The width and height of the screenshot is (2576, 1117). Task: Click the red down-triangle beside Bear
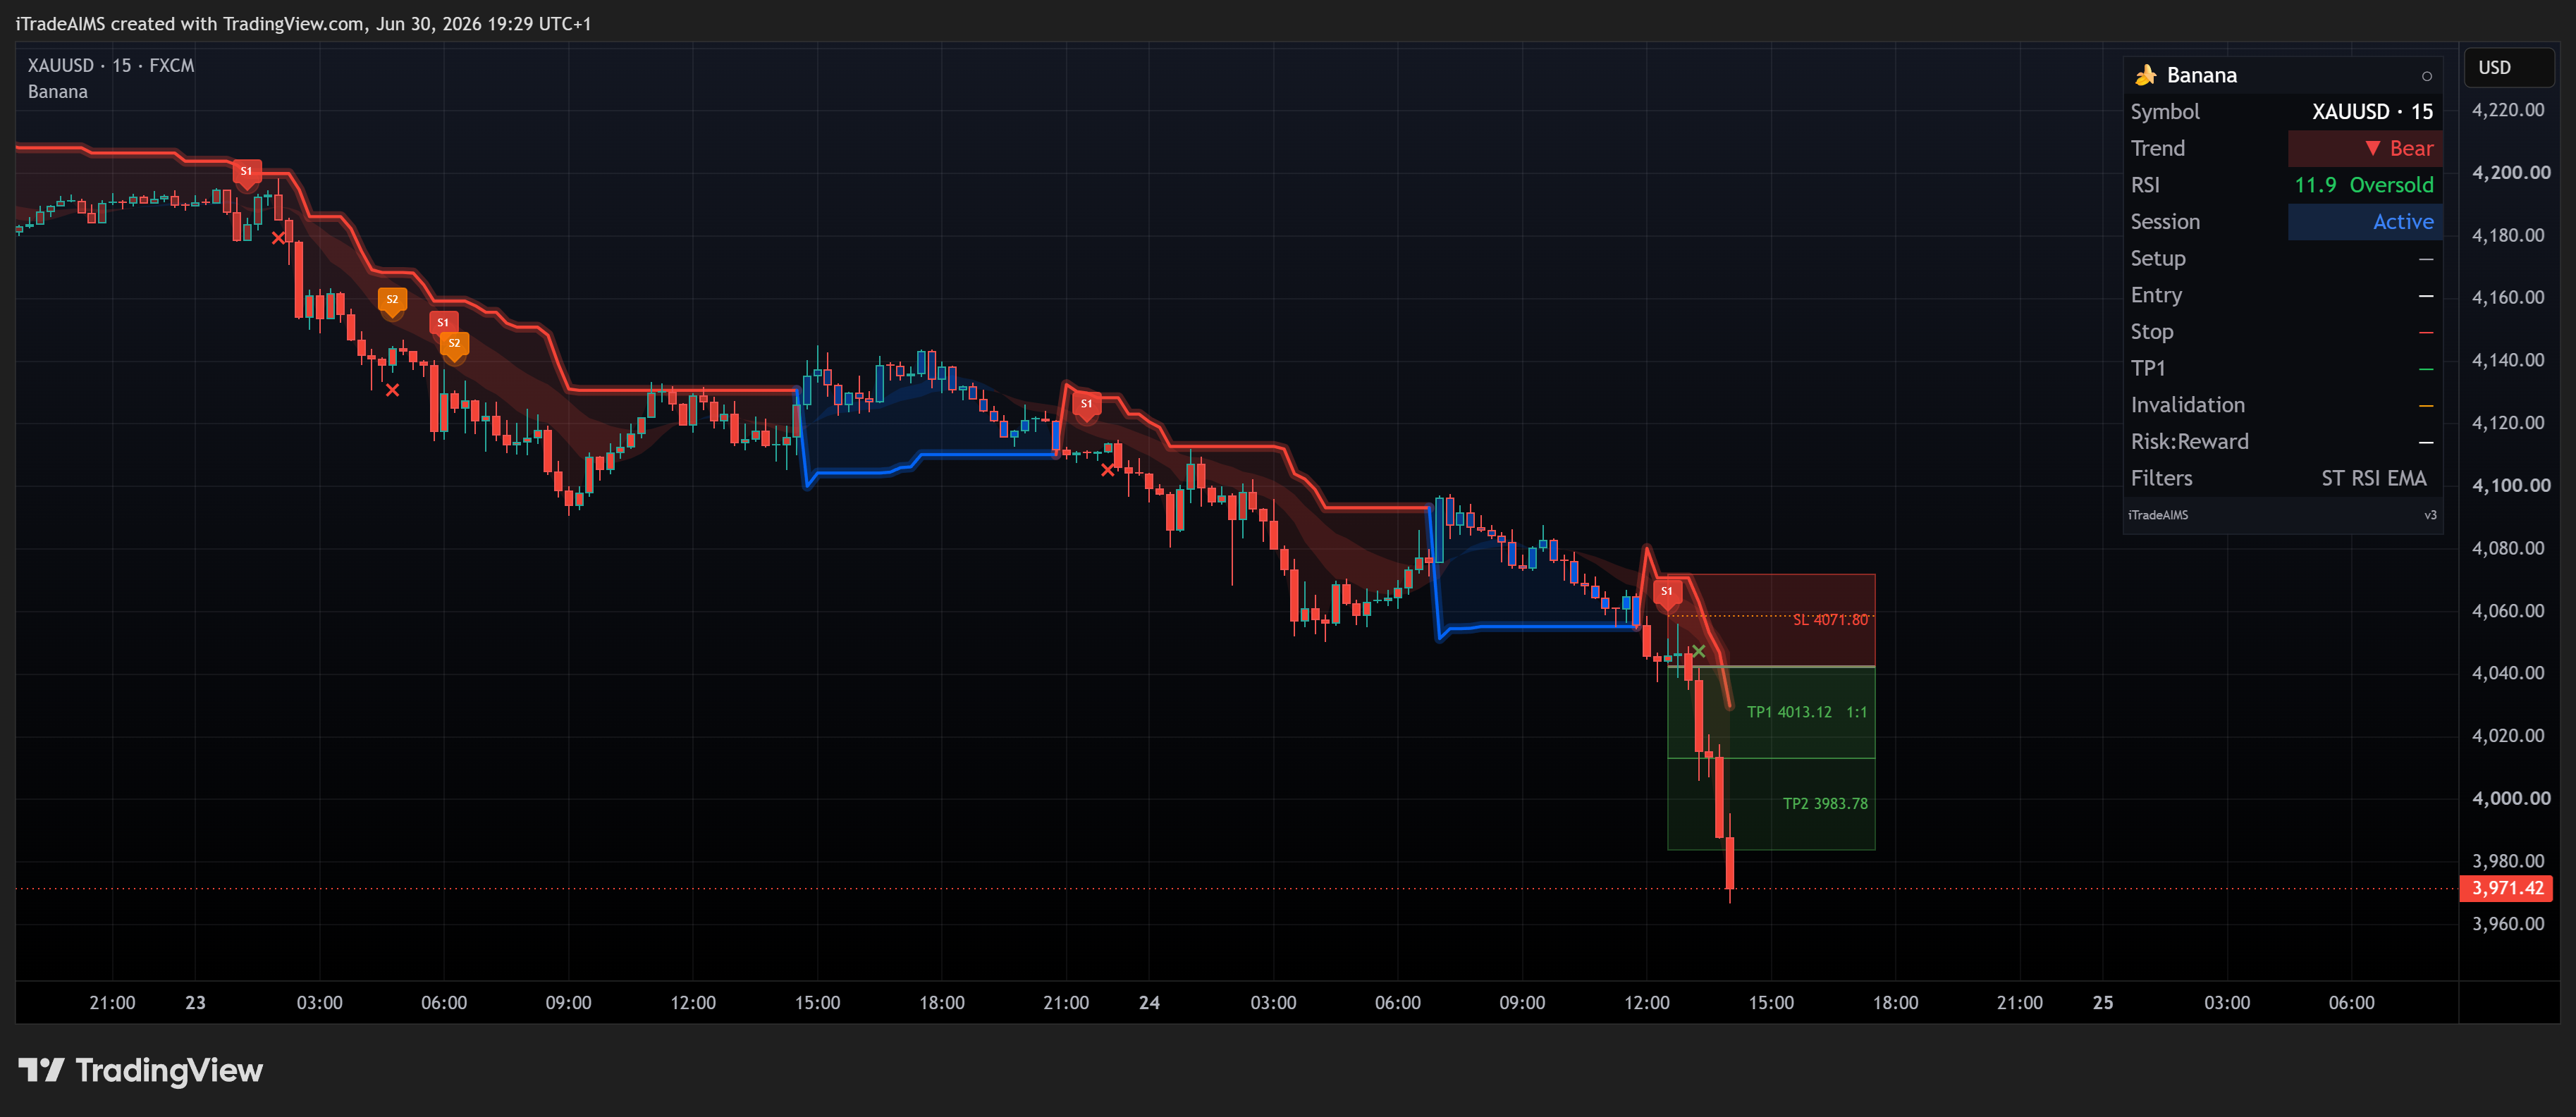point(2372,148)
